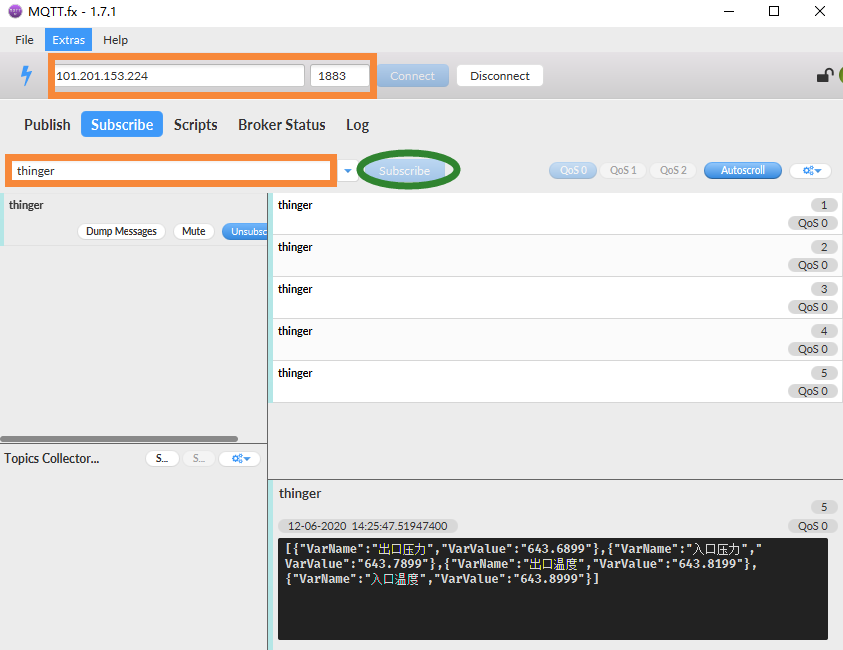Click the JSON payload text area
The height and width of the screenshot is (650, 843).
coord(553,589)
